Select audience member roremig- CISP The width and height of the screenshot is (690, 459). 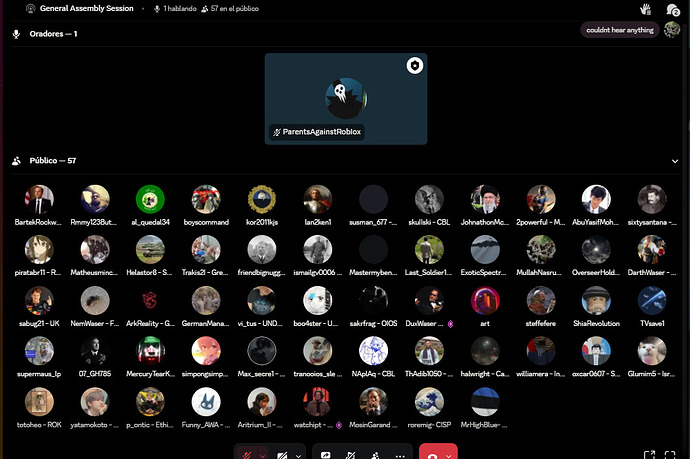click(429, 408)
